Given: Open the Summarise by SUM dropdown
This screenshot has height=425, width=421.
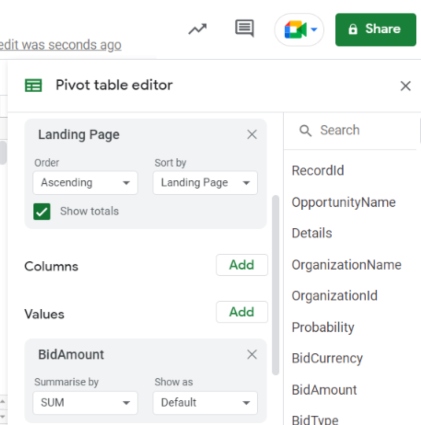Looking at the screenshot, I should [85, 403].
